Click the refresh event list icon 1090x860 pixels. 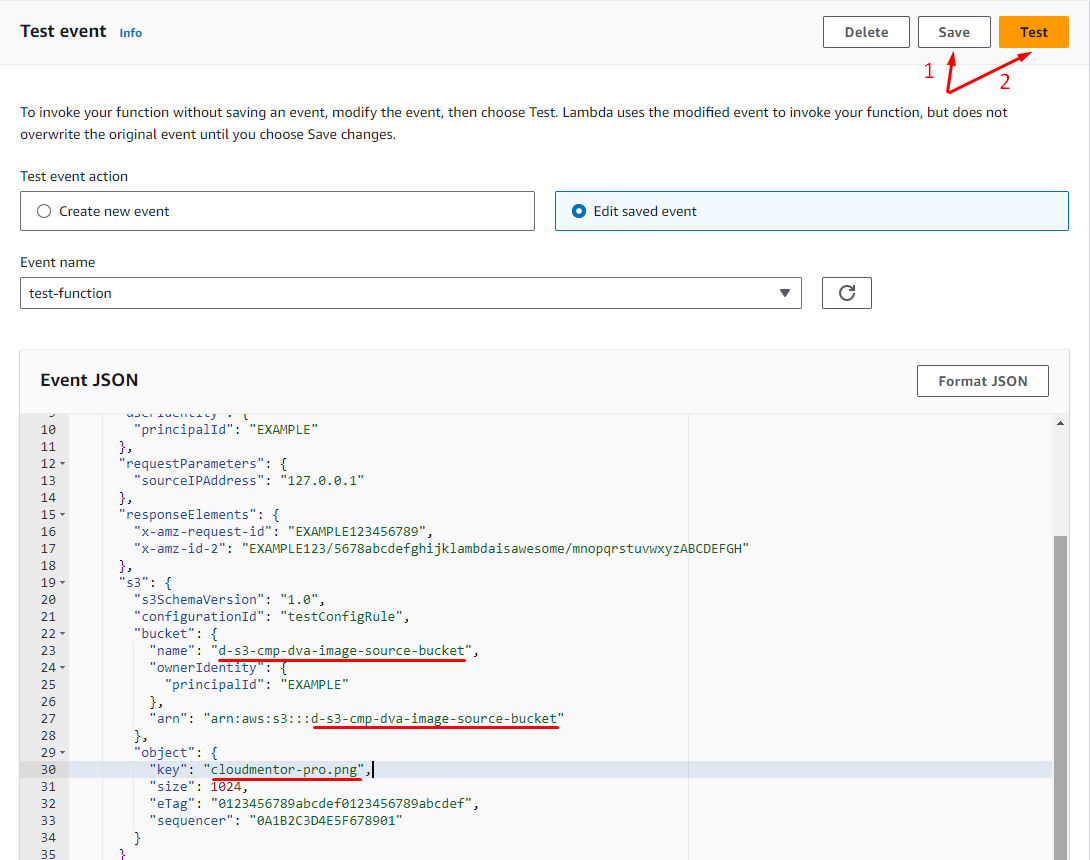click(x=846, y=293)
